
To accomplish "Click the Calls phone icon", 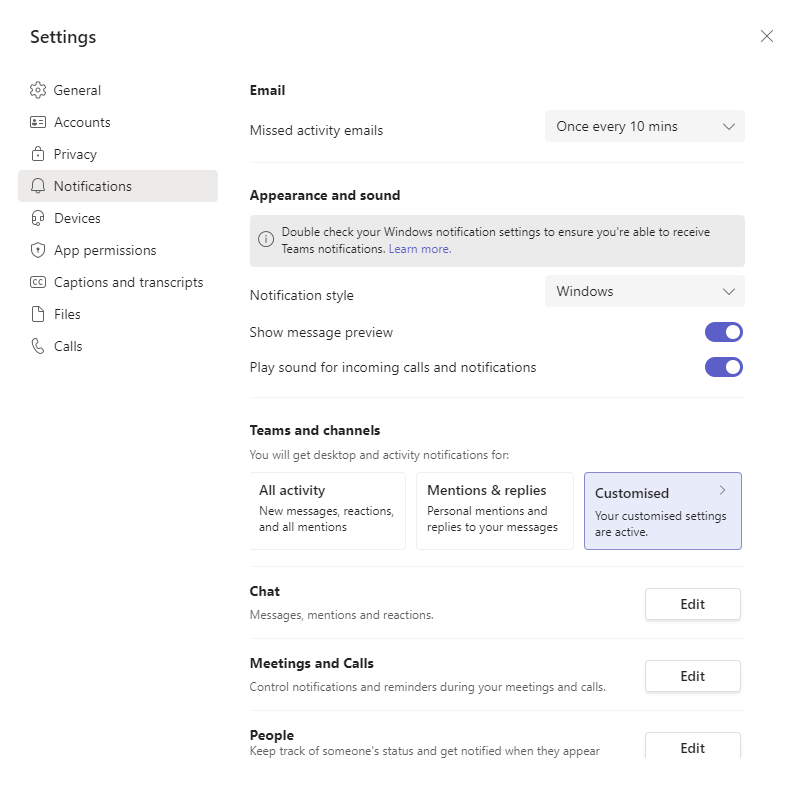I will click(38, 346).
